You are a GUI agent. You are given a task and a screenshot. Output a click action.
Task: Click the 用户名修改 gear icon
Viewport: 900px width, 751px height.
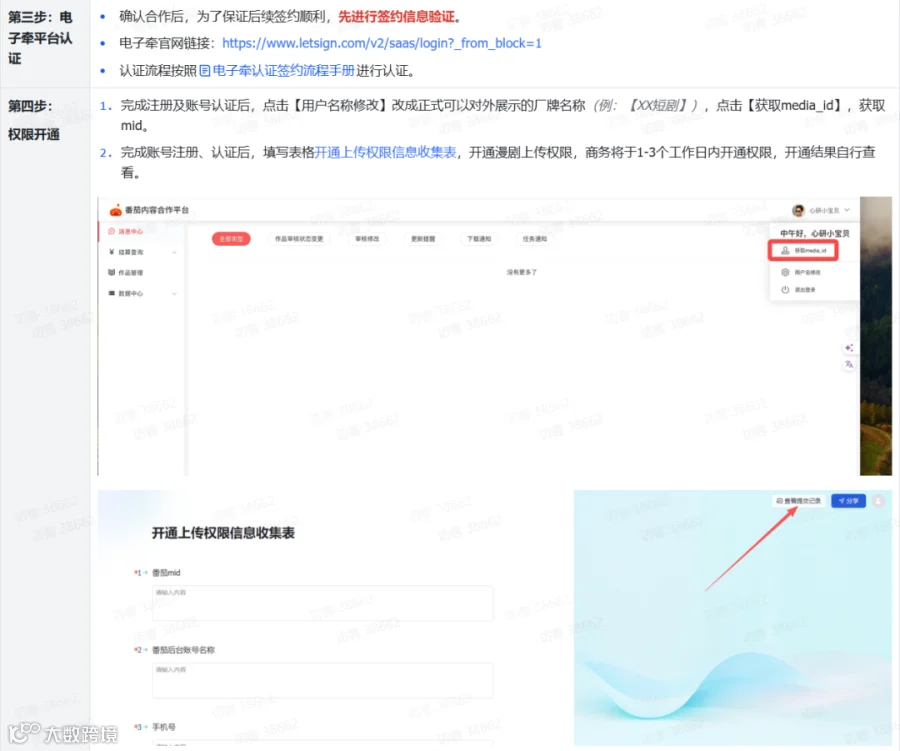(785, 273)
